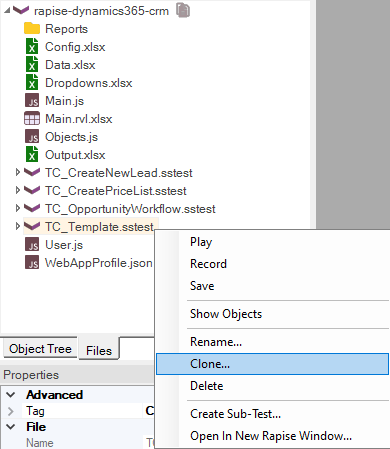Select the Config.xlsx file name
The width and height of the screenshot is (390, 449).
point(75,47)
